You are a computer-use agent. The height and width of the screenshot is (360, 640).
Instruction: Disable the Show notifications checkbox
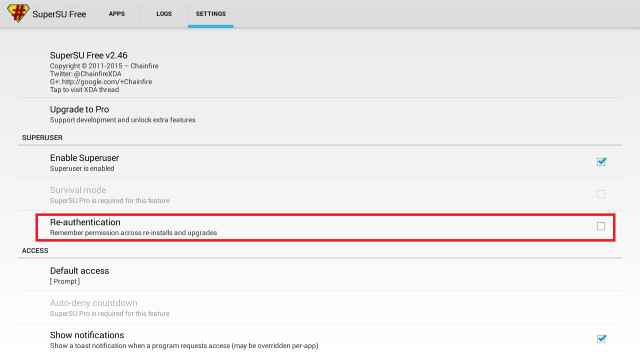click(601, 339)
